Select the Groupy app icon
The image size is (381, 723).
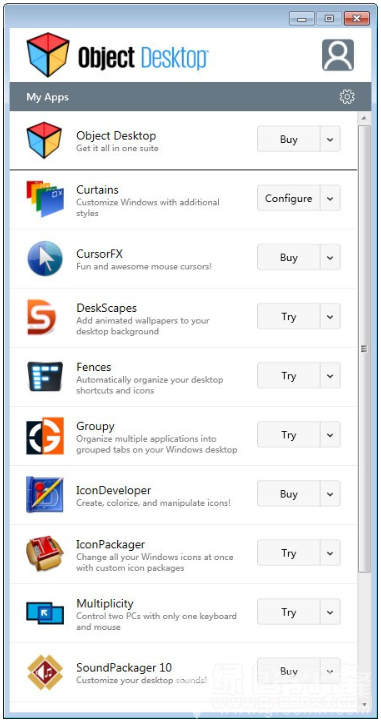coord(45,435)
